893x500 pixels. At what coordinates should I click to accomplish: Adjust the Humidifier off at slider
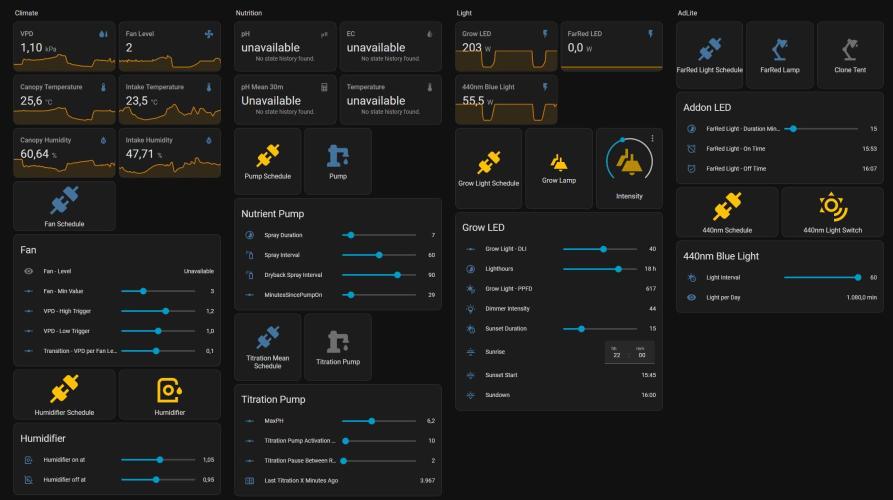point(158,479)
